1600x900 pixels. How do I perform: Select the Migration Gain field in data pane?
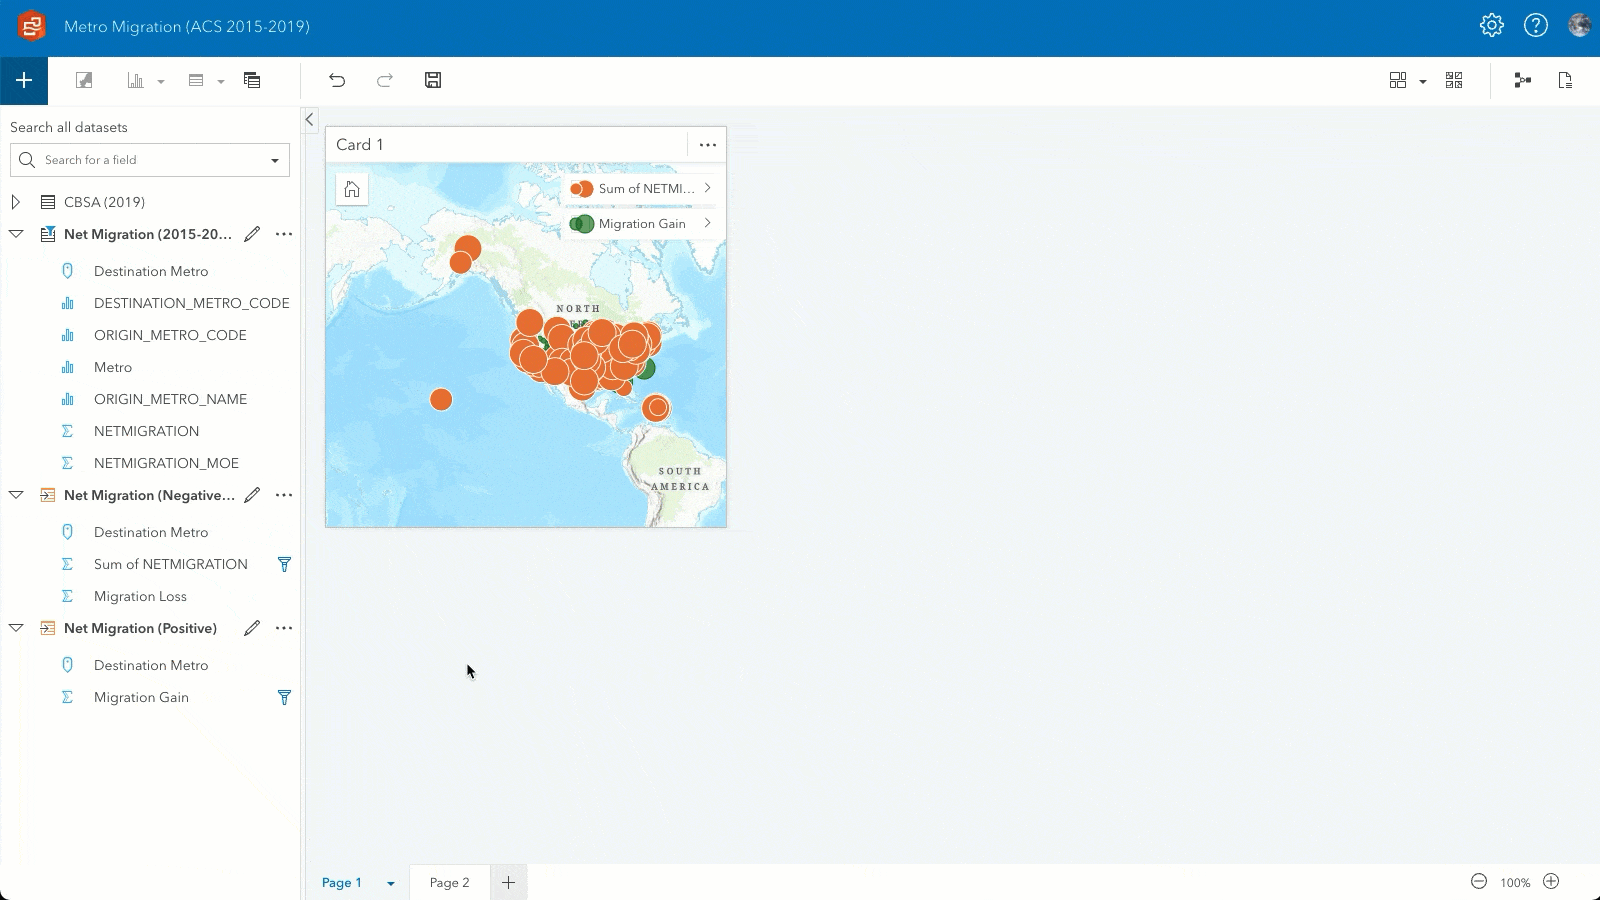coord(141,697)
